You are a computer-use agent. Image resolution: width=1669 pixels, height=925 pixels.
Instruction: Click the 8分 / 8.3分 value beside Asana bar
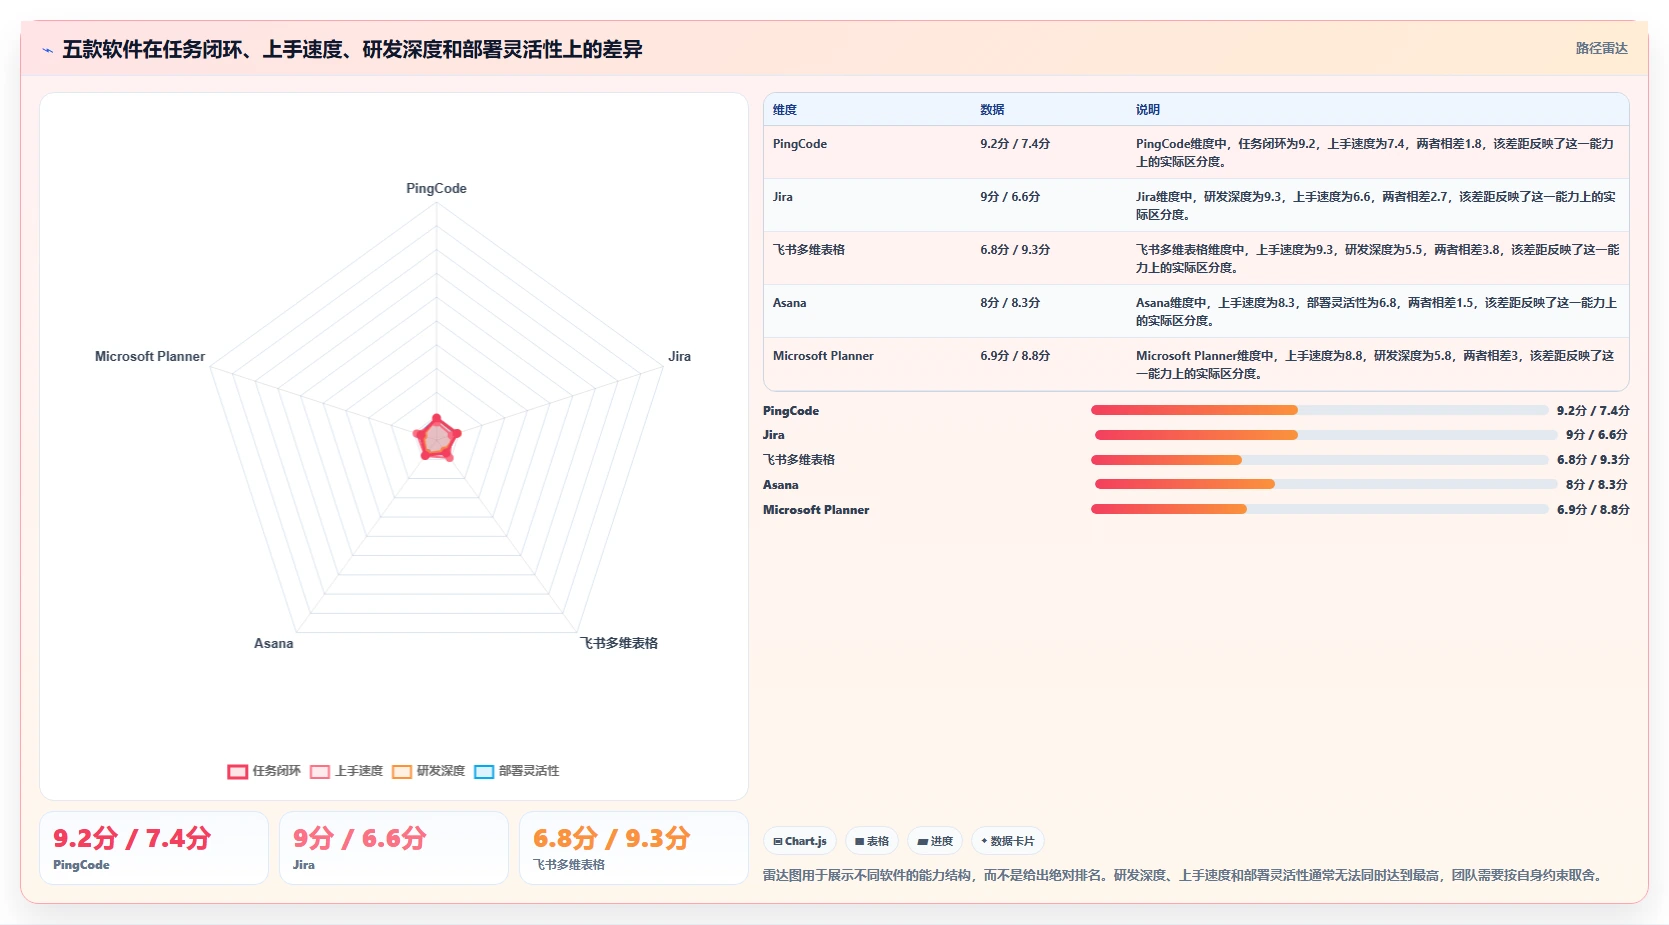[x=1597, y=485]
